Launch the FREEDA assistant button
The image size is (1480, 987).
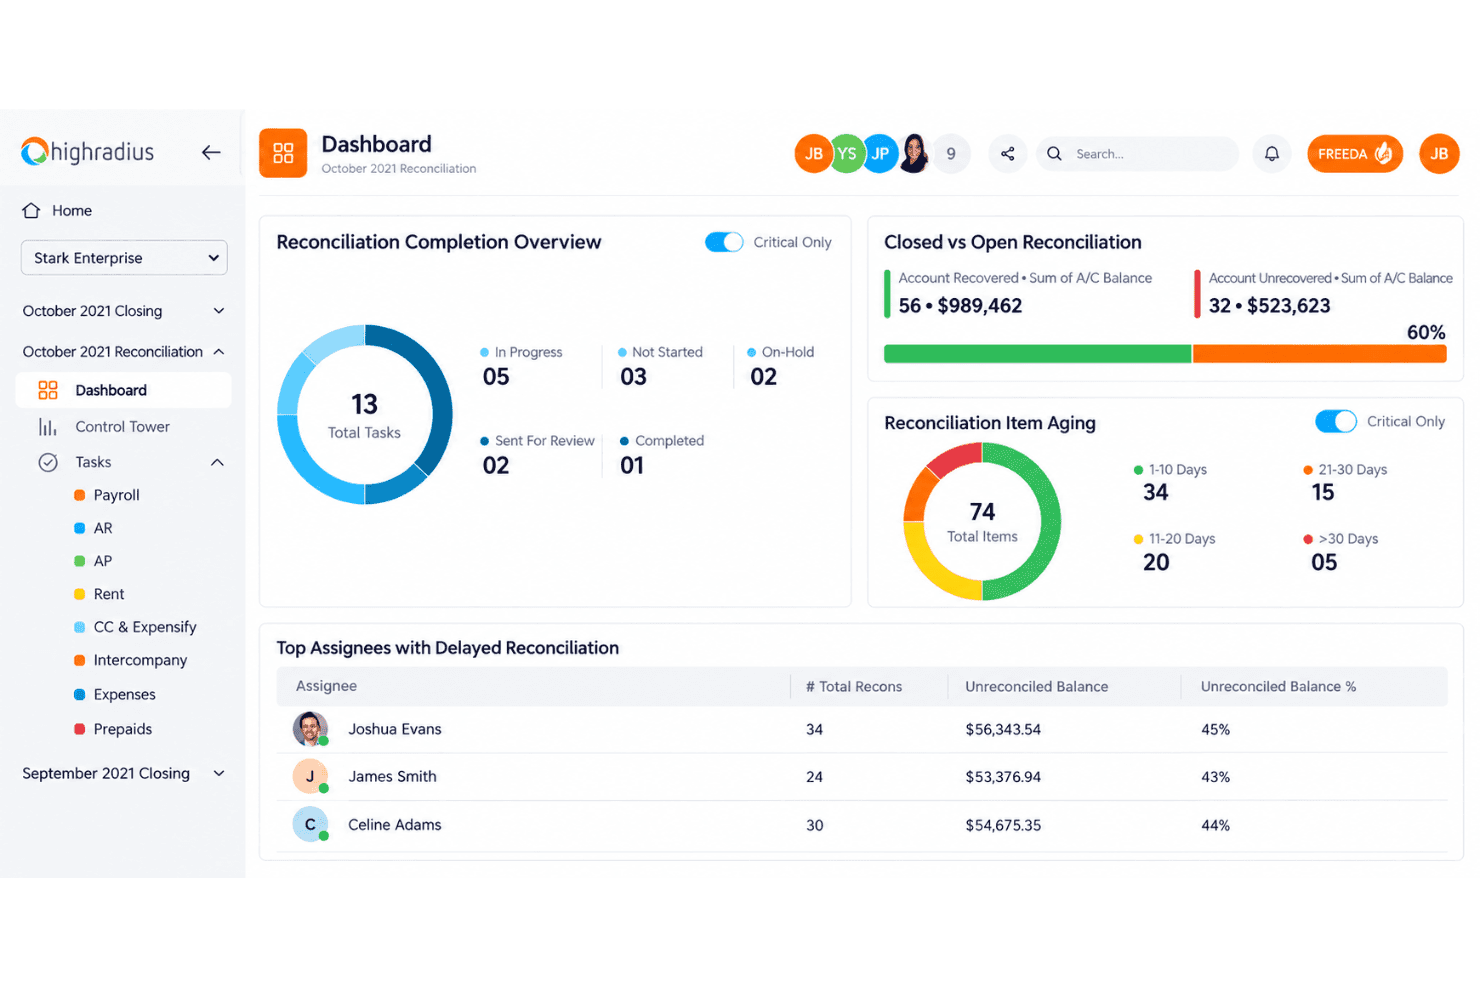pyautogui.click(x=1355, y=154)
